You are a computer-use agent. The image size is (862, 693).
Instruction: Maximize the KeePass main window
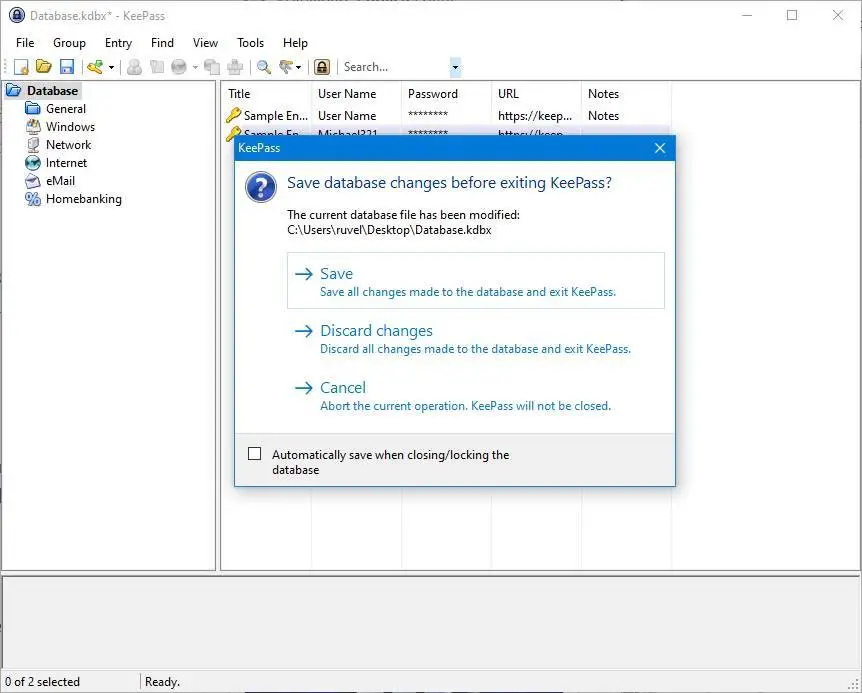pyautogui.click(x=792, y=15)
